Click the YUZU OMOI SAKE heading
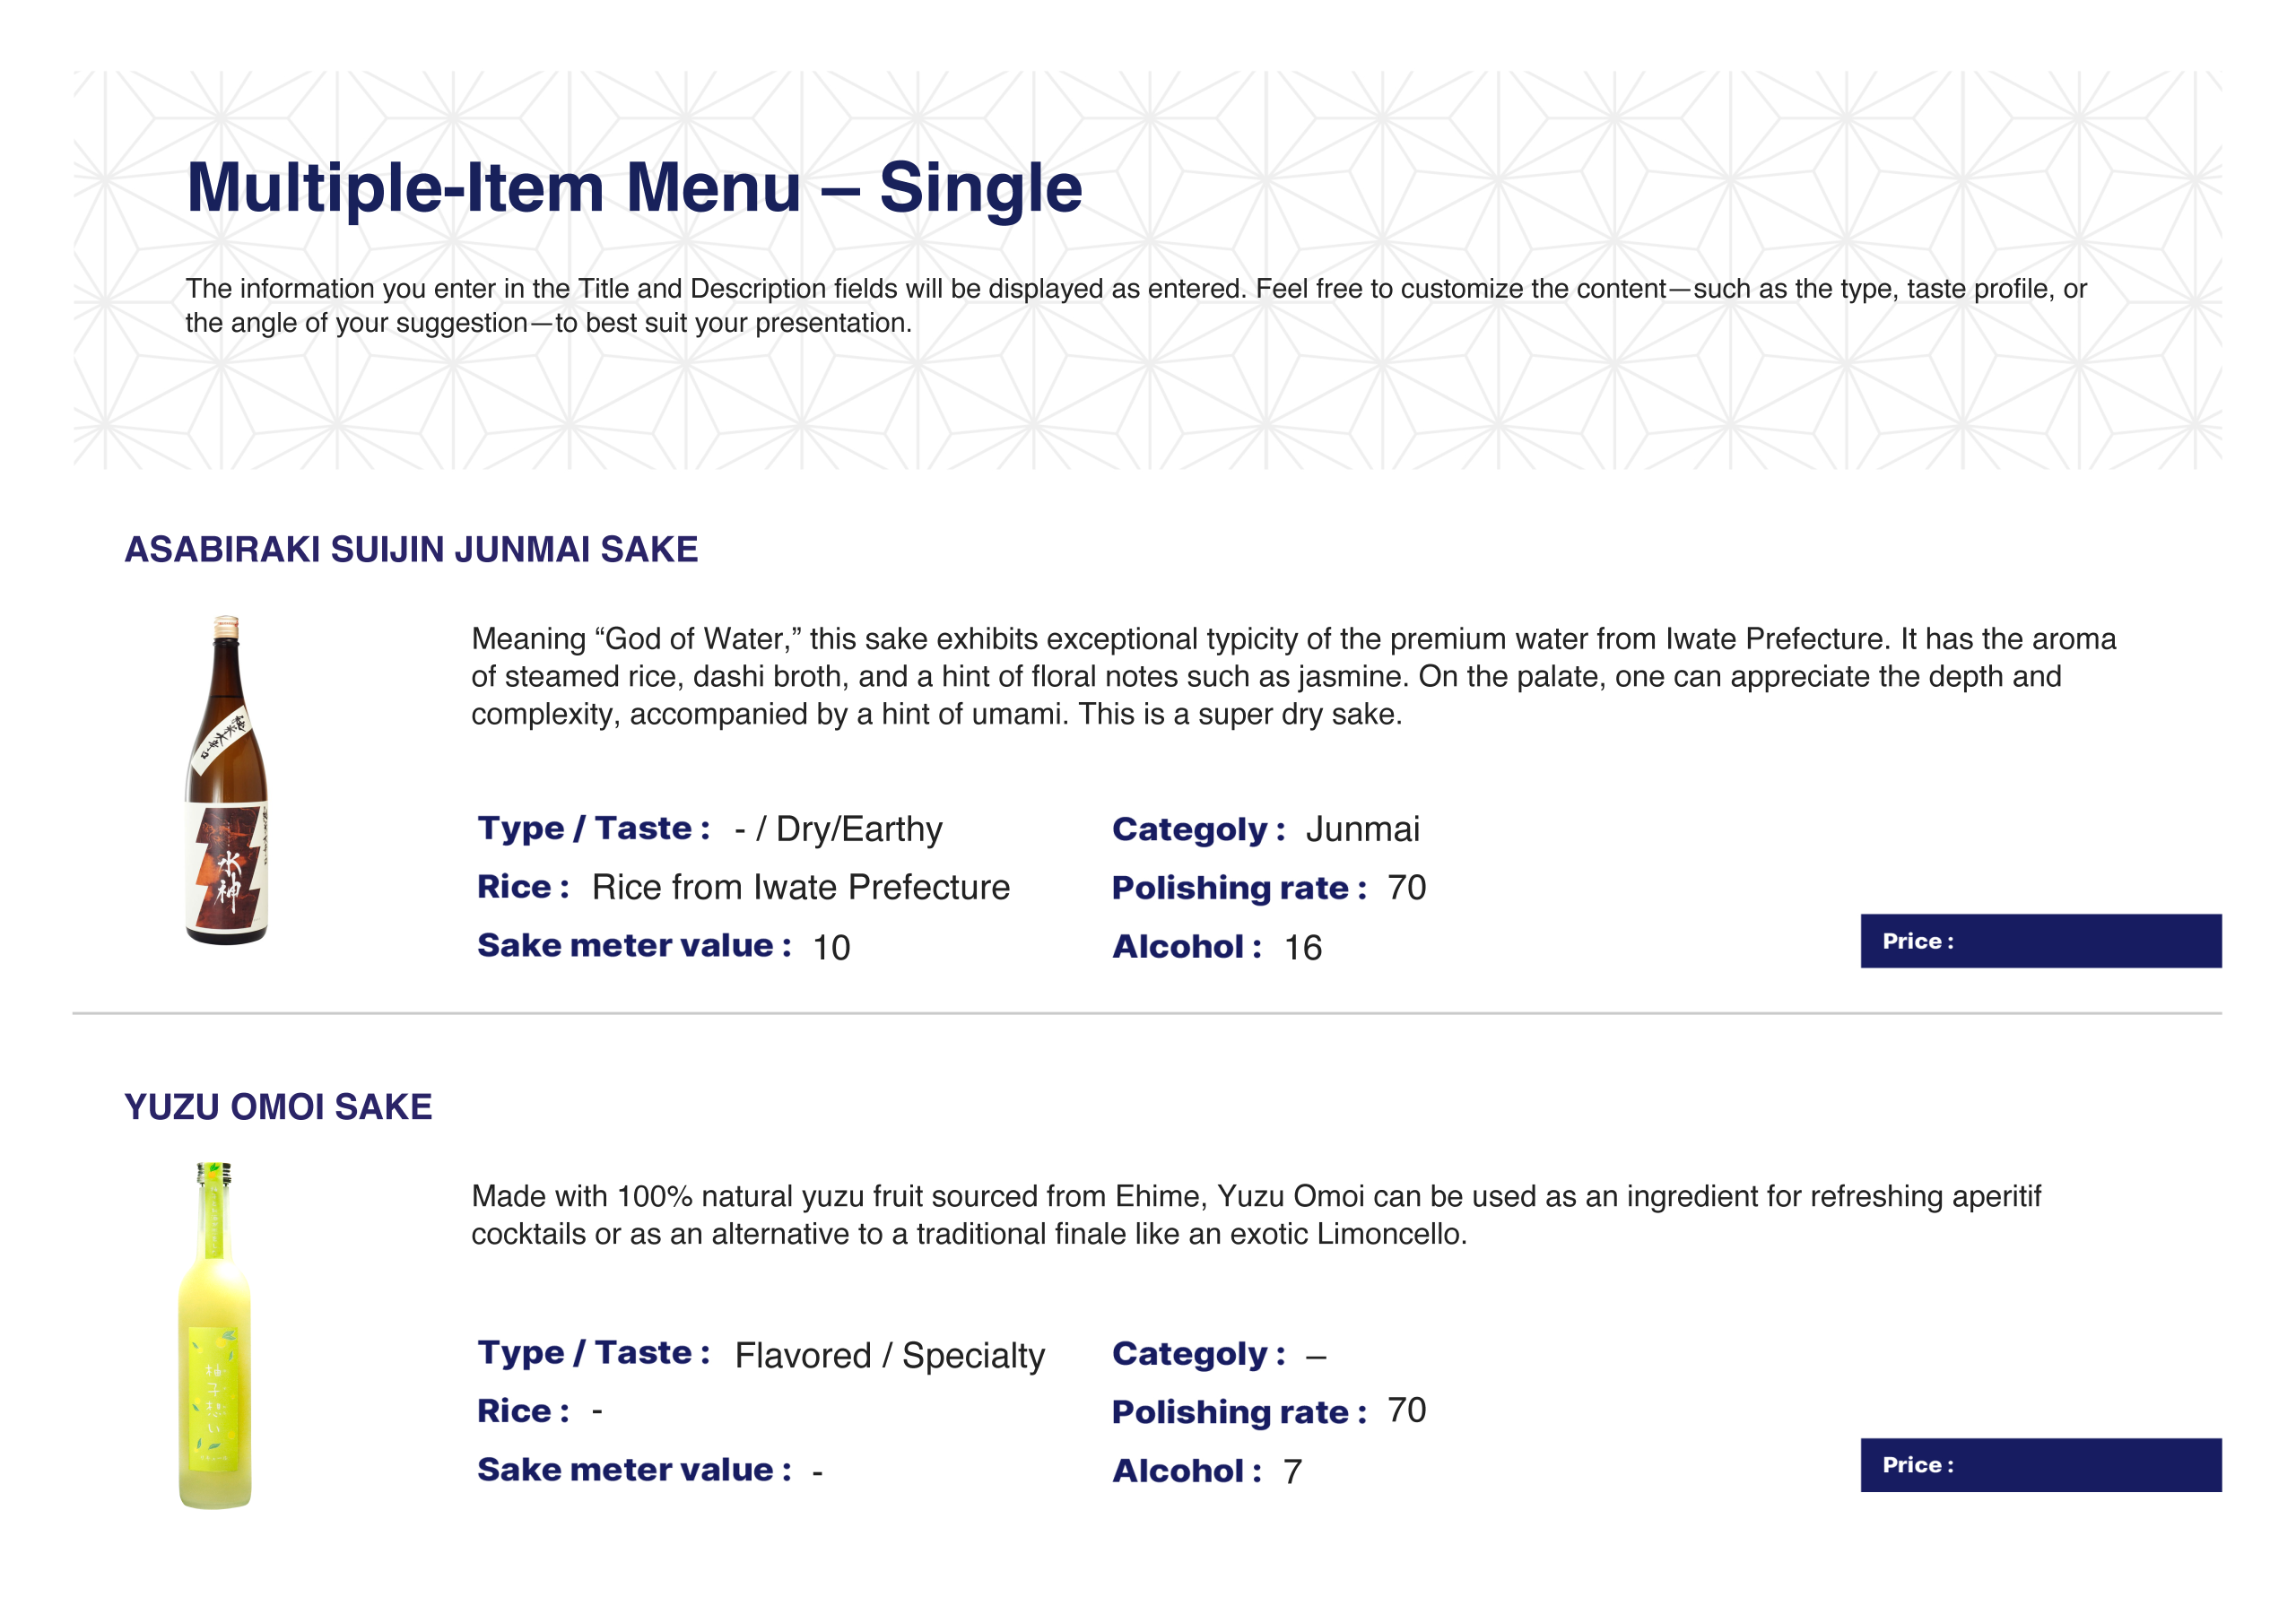Image resolution: width=2296 pixels, height=1623 pixels. tap(278, 1107)
